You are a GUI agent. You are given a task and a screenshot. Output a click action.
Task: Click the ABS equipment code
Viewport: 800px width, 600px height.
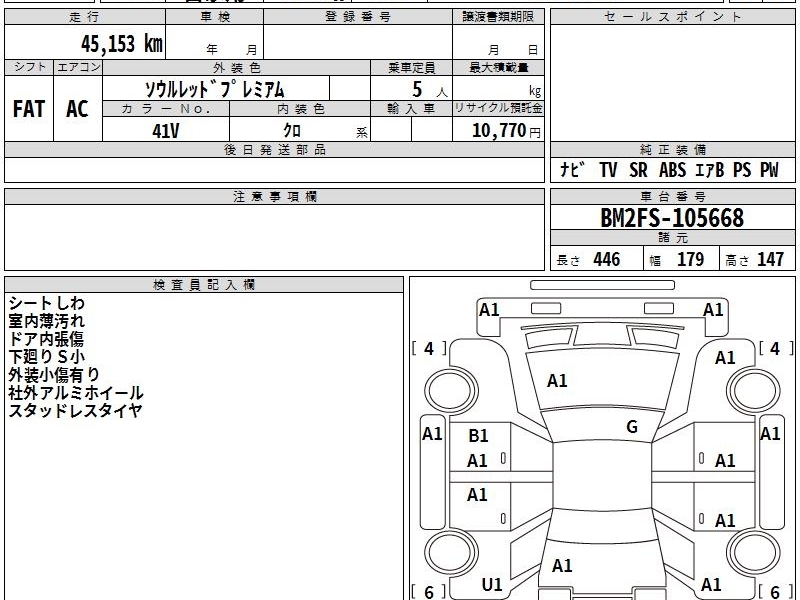(672, 170)
